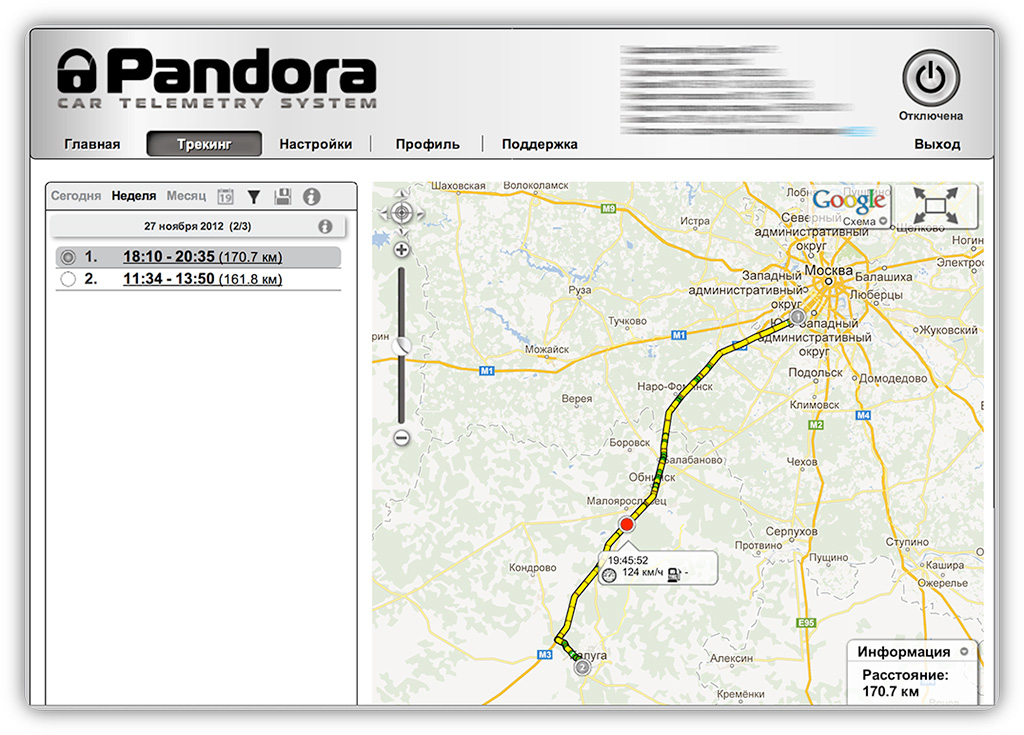Click the Pandora car telemetry logo
Viewport: 1024px width, 735px height.
coord(217,79)
